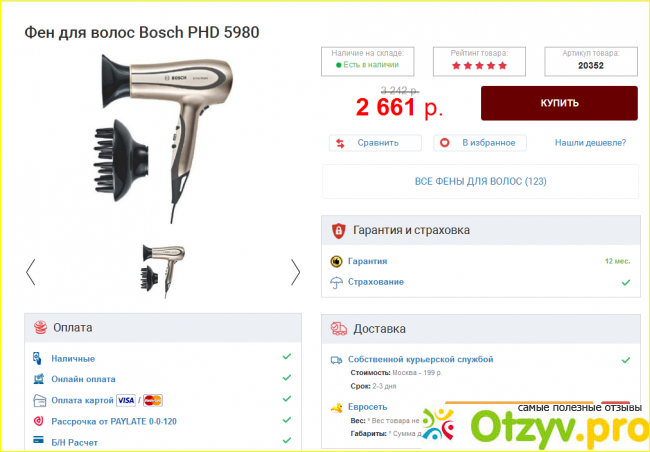Viewport: 650px width, 452px height.
Task: Follow the Нашли дешевле? link
Action: coord(590,143)
